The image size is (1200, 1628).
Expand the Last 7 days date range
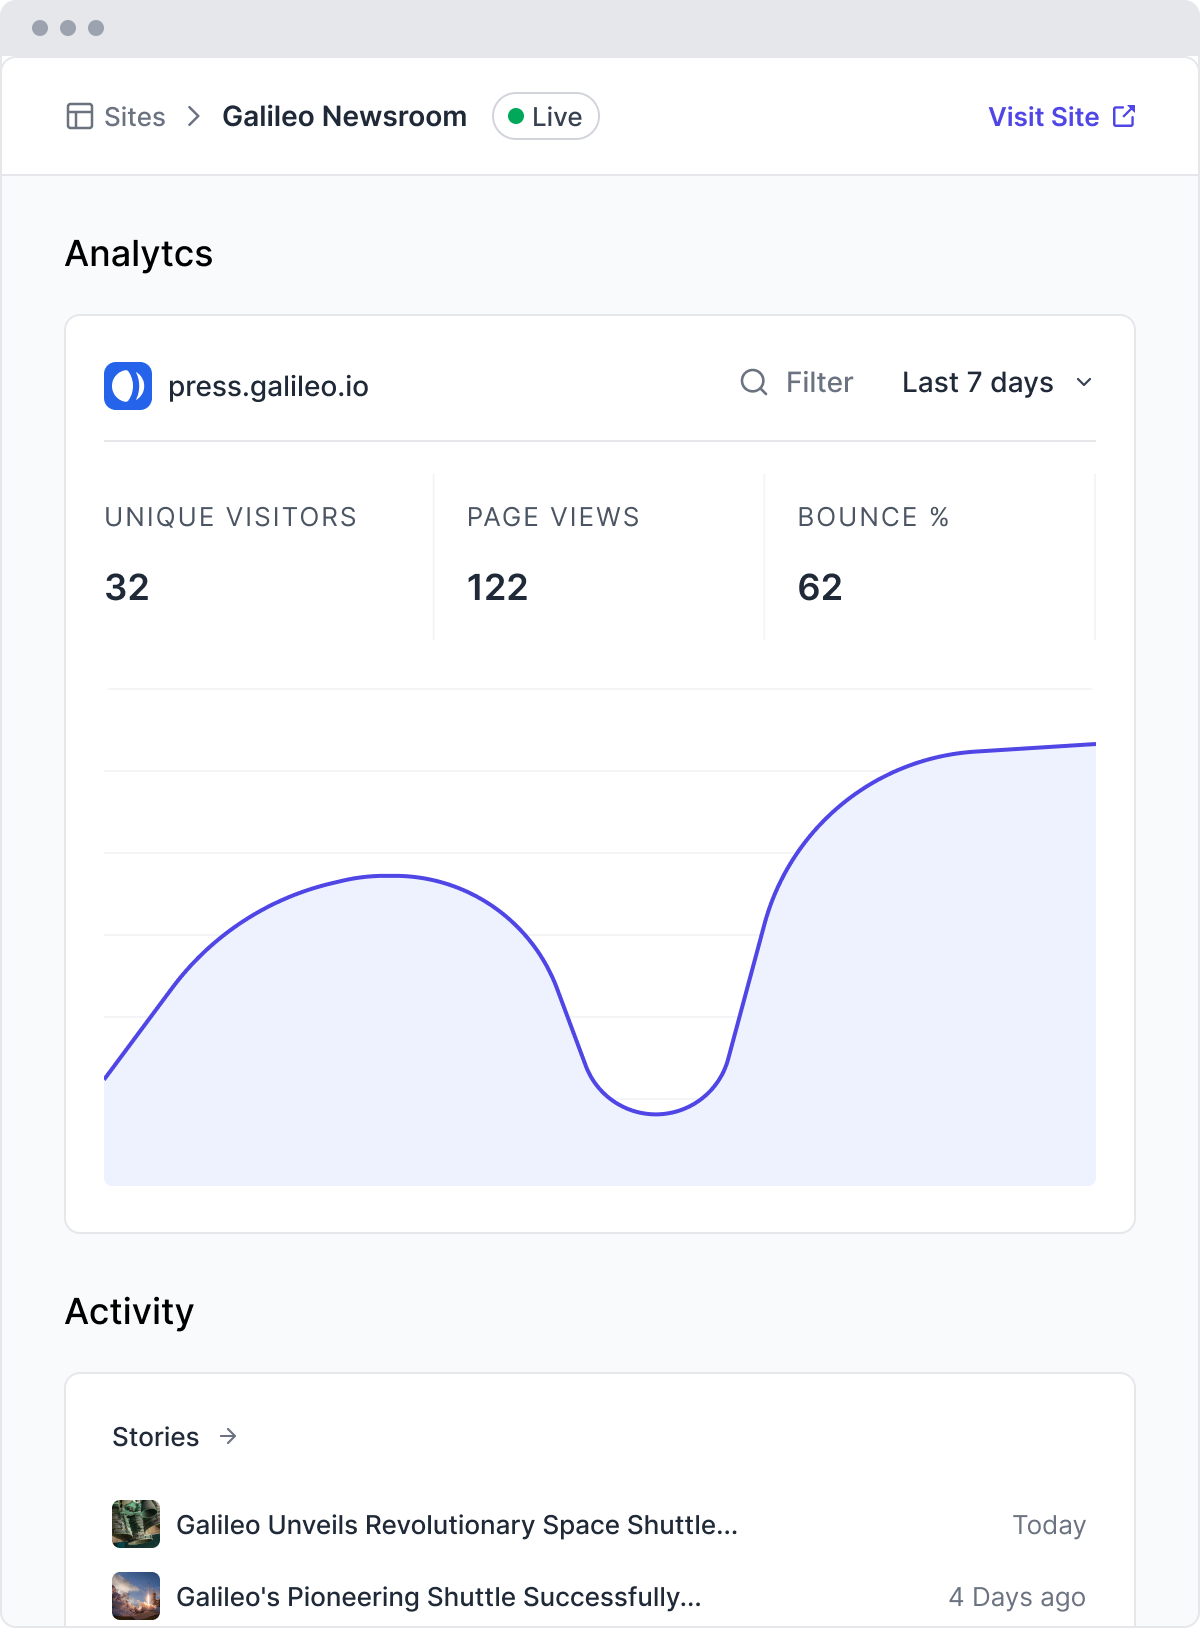[977, 382]
